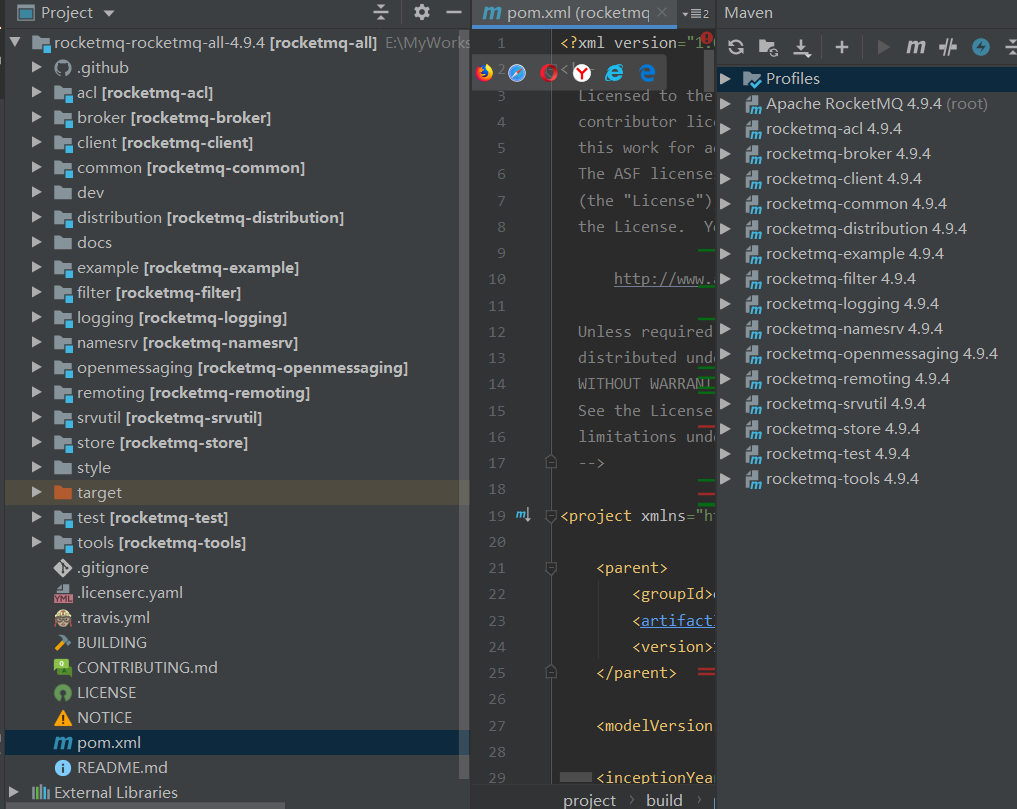Toggle Maven Offline Mode

[x=948, y=47]
